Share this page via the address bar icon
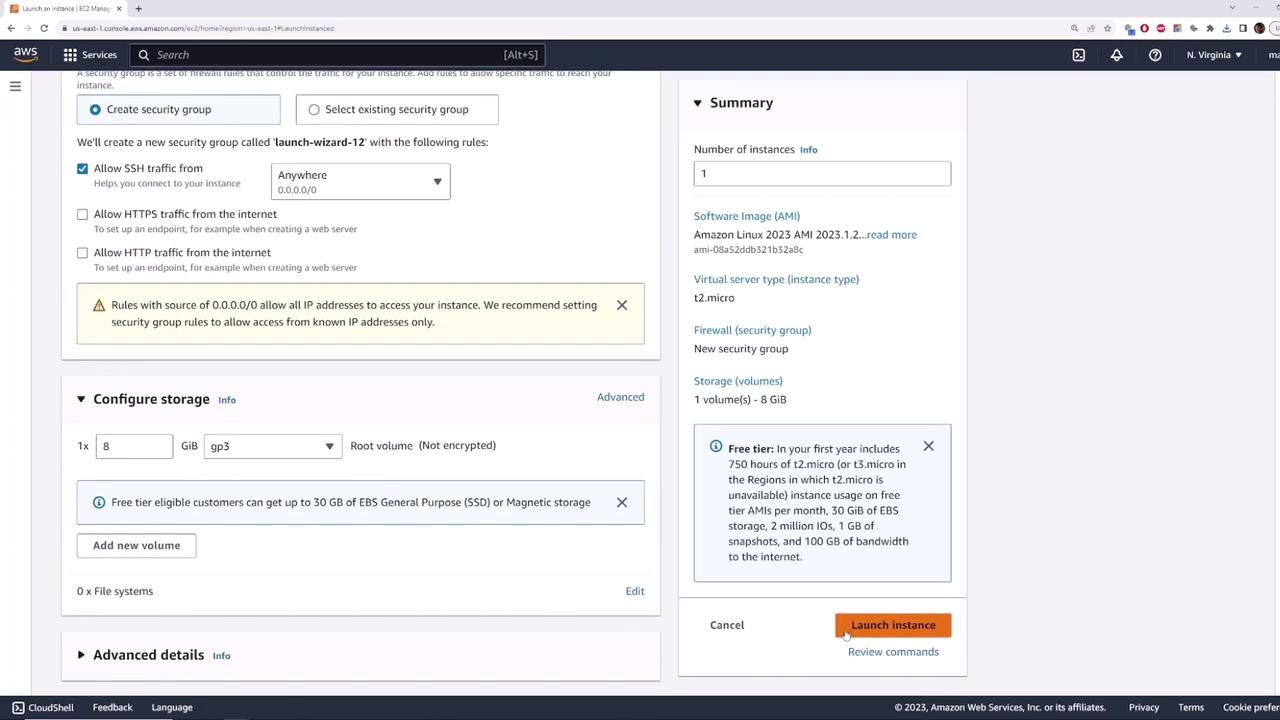The image size is (1280, 720). (1091, 28)
